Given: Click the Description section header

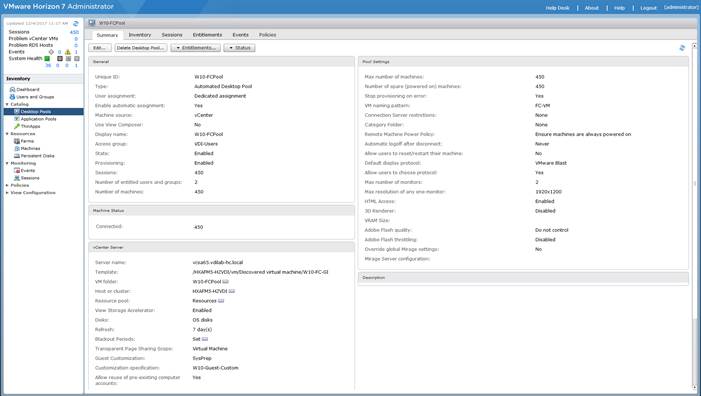Looking at the screenshot, I should pyautogui.click(x=523, y=278).
